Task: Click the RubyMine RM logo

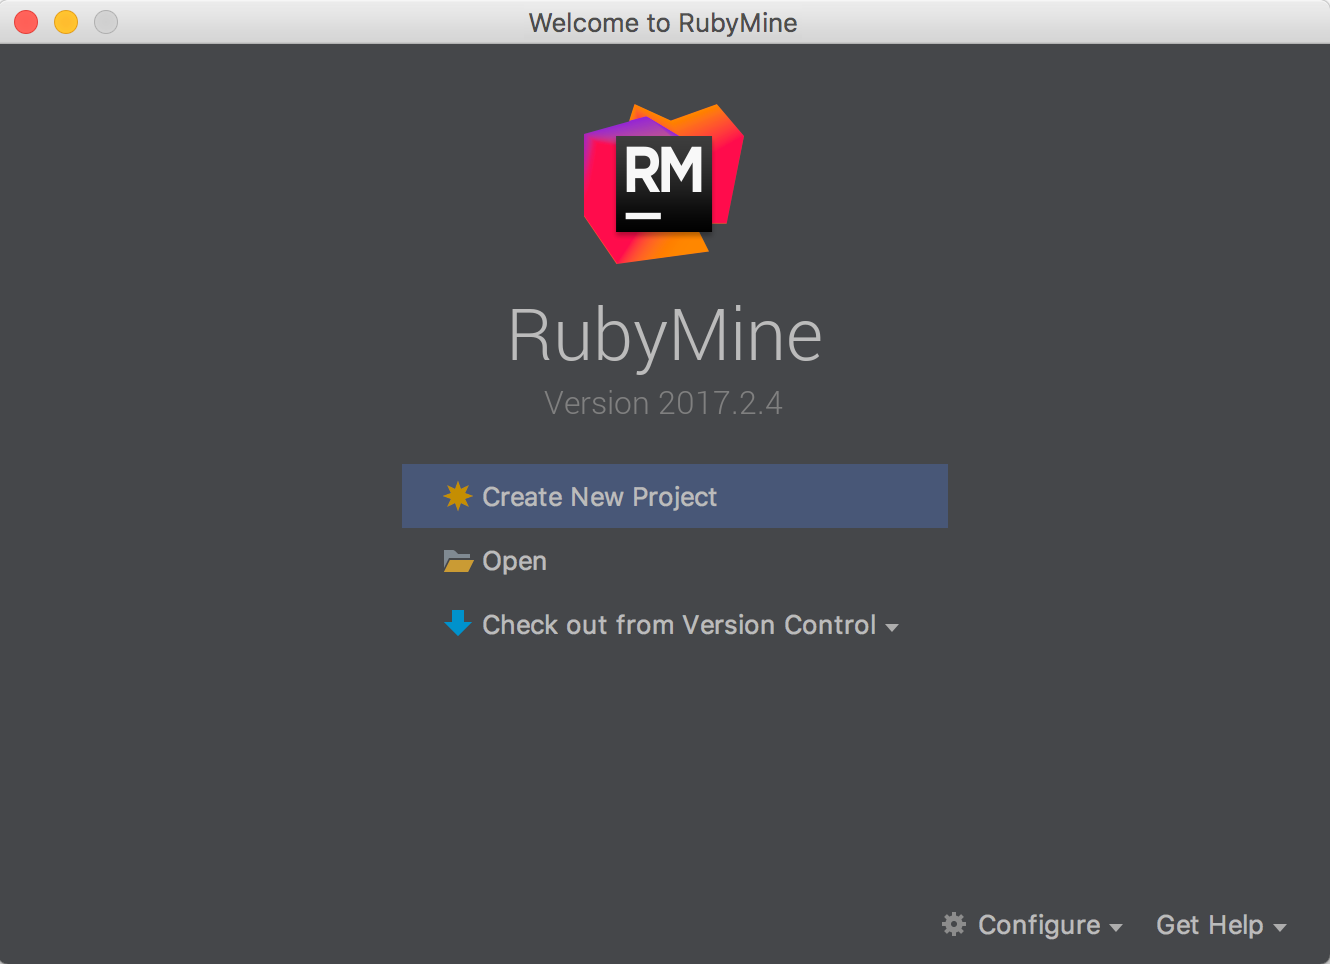Action: (x=664, y=184)
